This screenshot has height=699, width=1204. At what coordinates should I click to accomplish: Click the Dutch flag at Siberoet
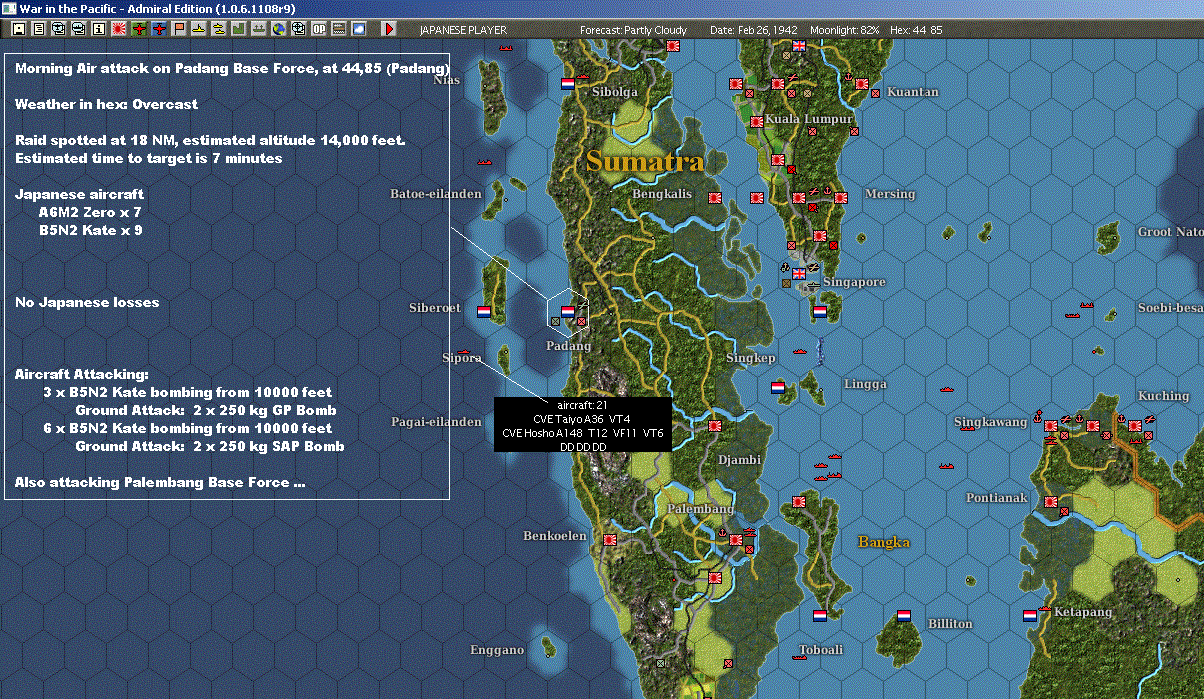pos(484,311)
